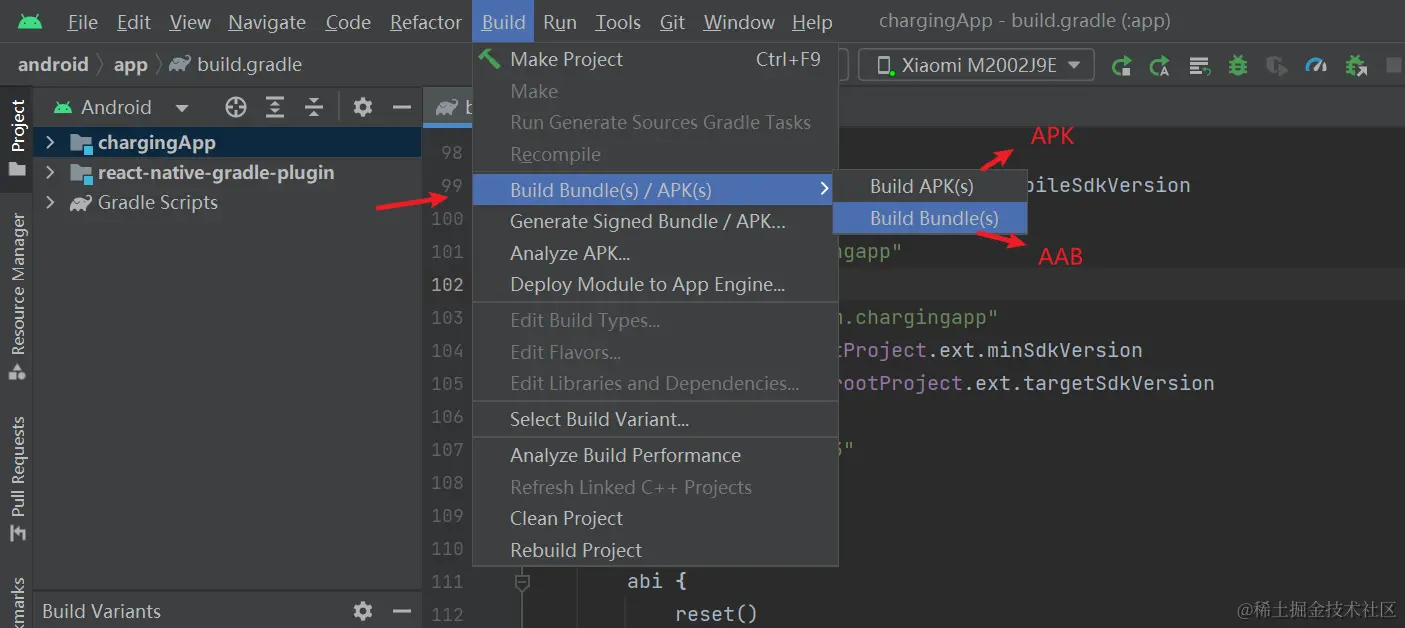Click 'ext.targetSdkVersion' code text
Image resolution: width=1405 pixels, height=628 pixels.
click(1095, 383)
